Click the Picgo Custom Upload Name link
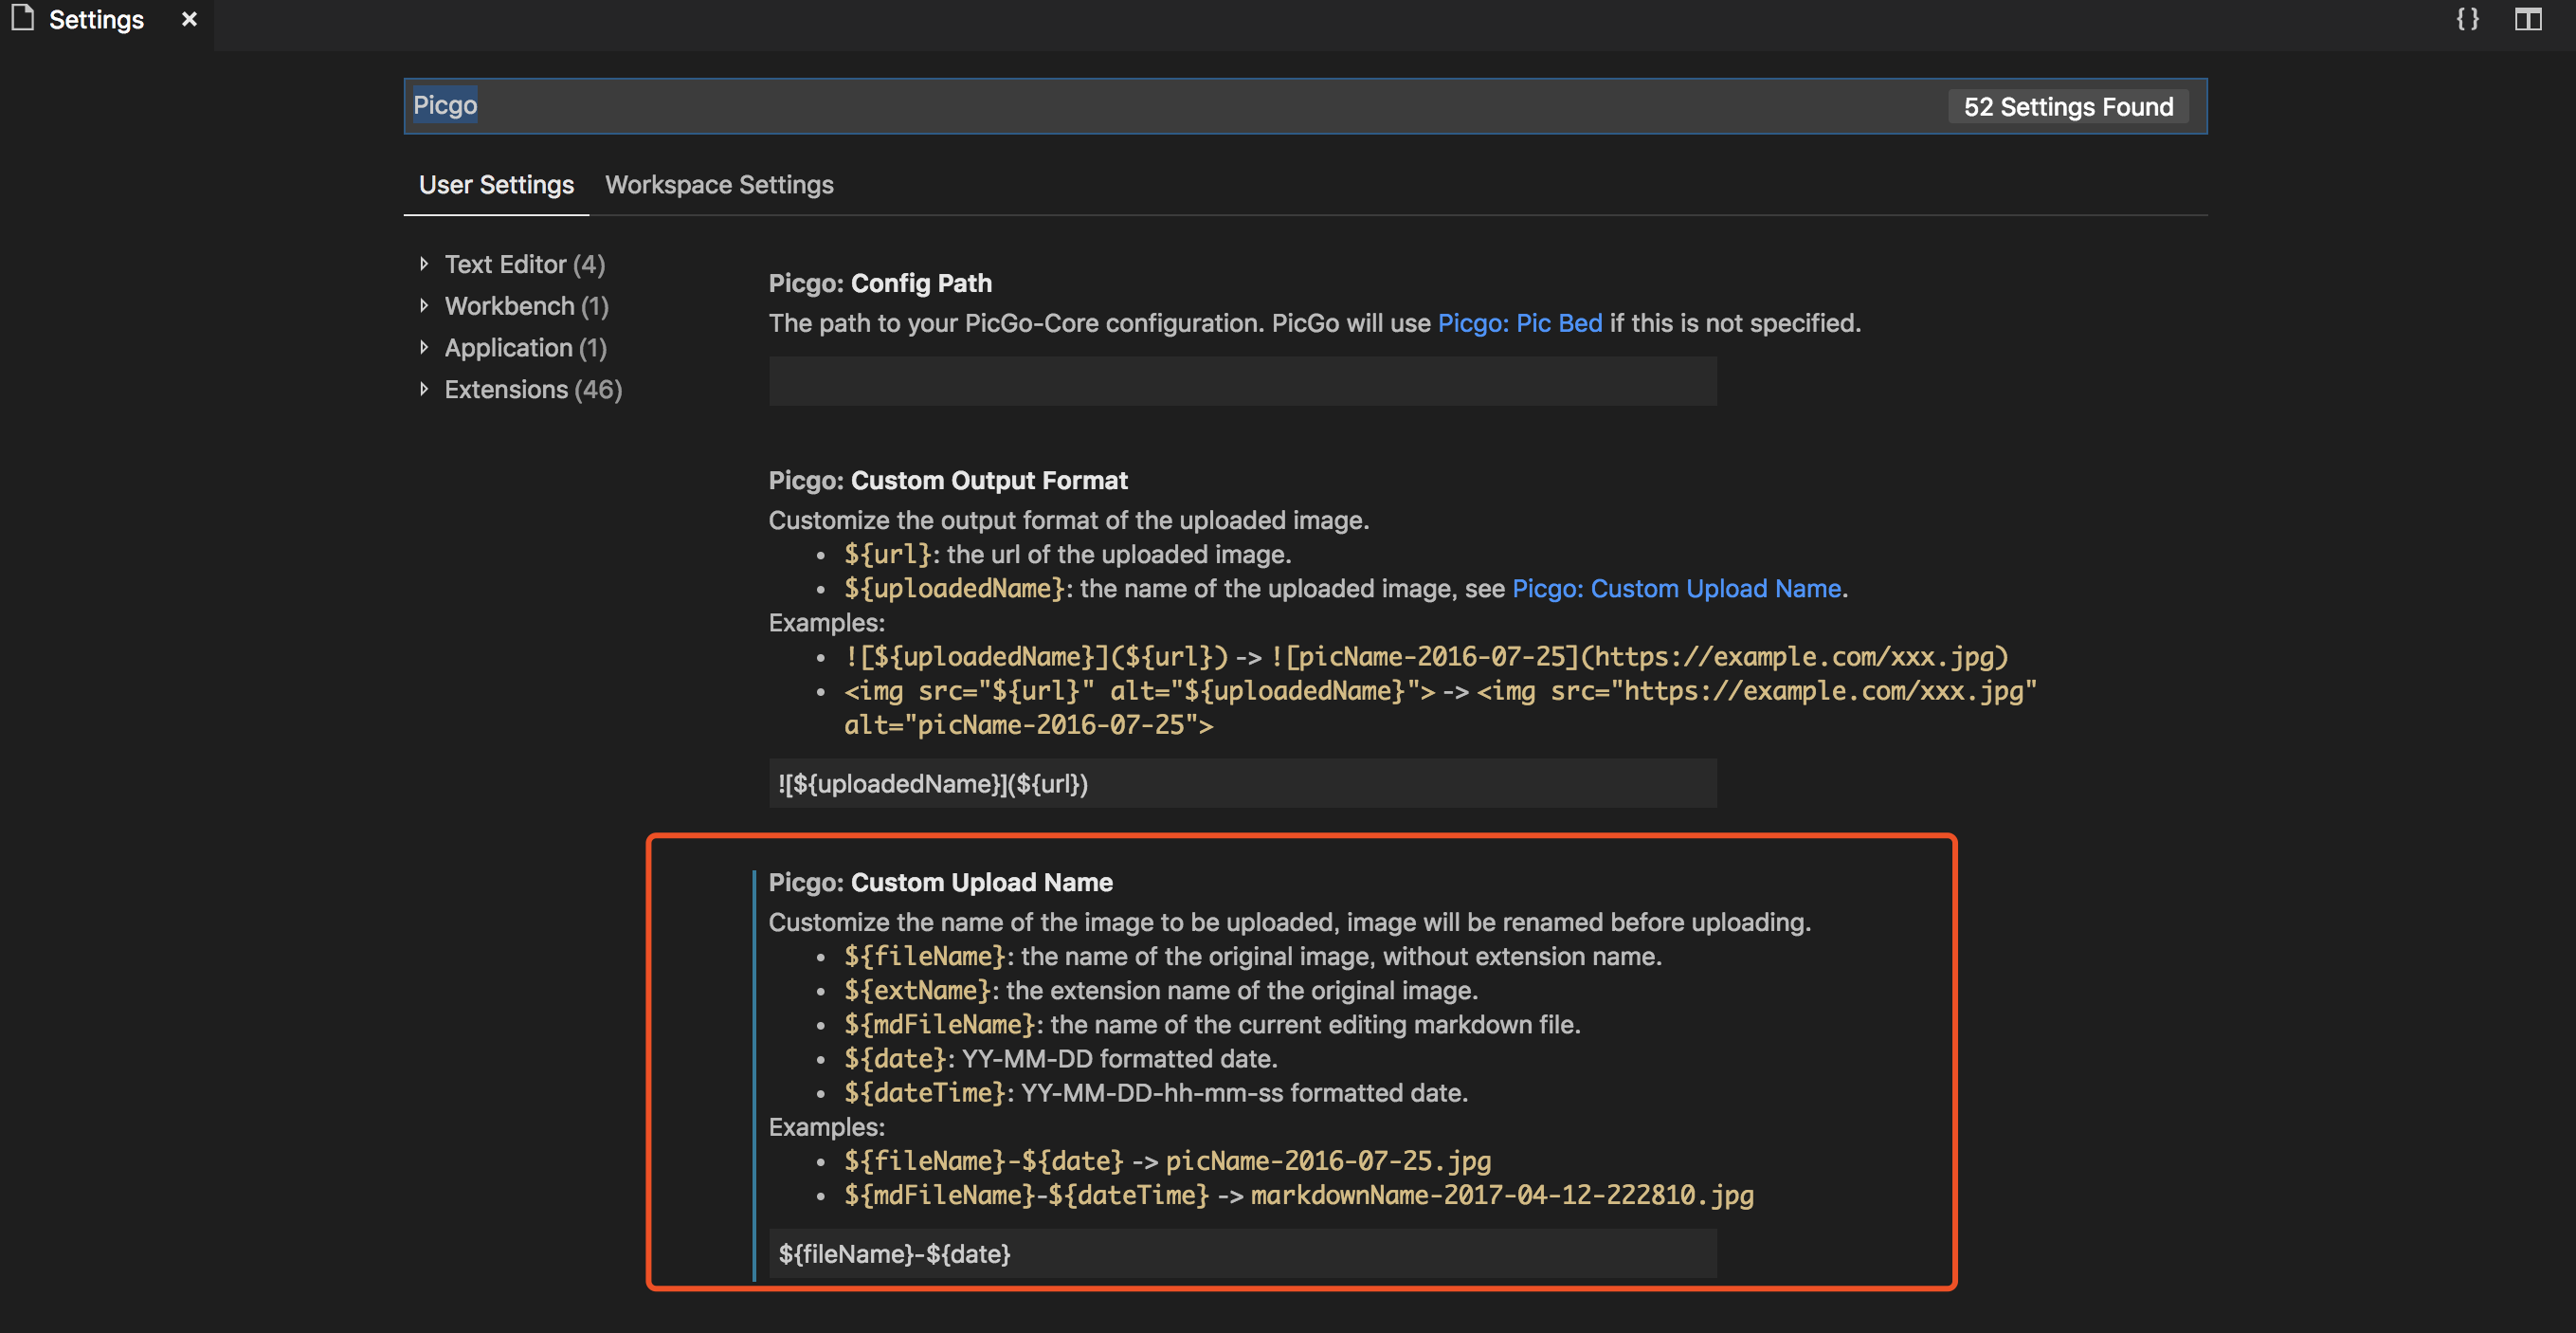 coord(1678,589)
